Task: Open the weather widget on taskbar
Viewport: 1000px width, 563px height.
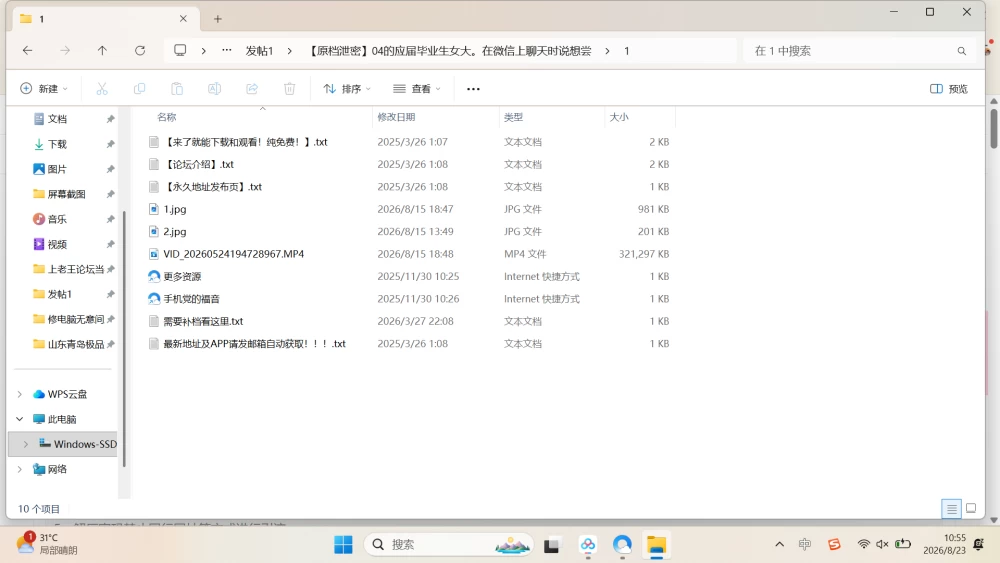Action: click(47, 544)
